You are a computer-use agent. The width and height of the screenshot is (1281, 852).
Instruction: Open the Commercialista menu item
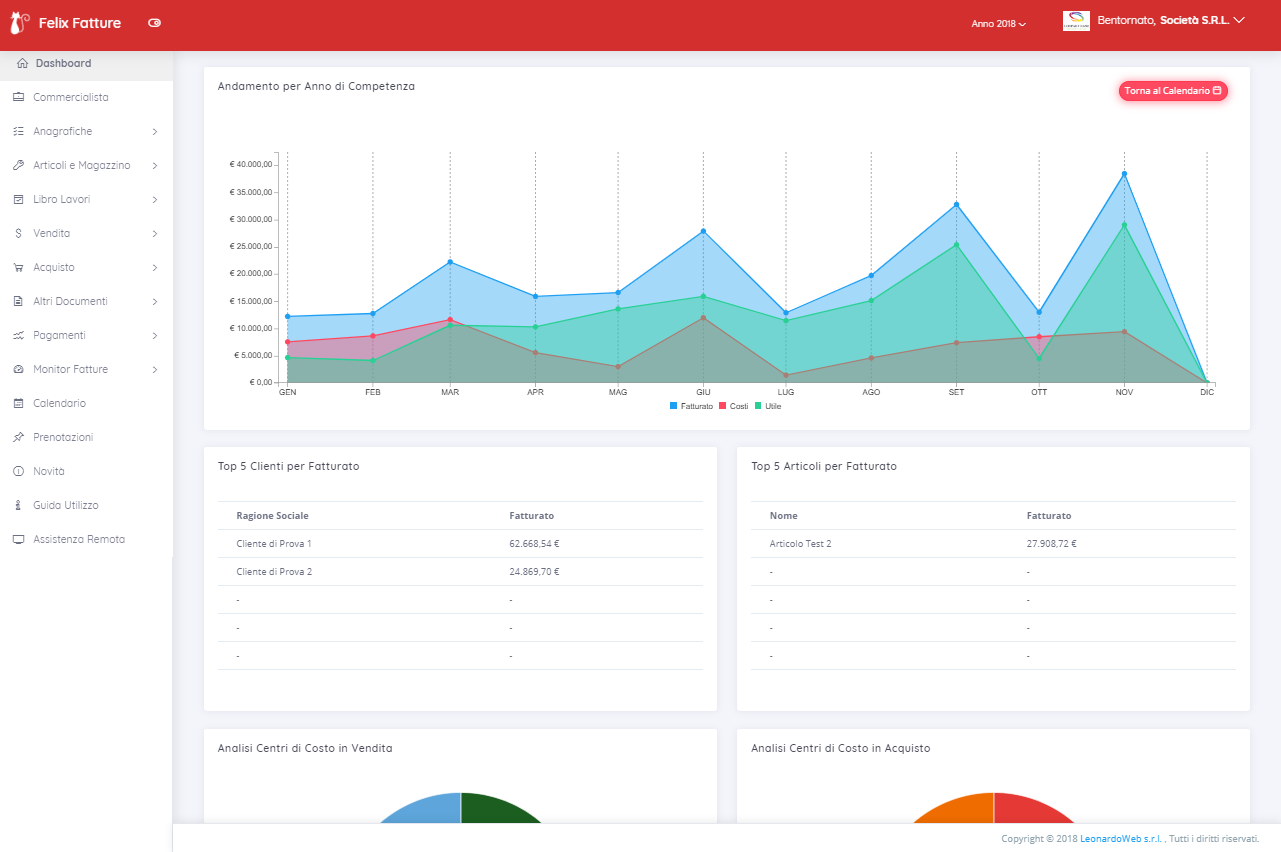(x=86, y=97)
